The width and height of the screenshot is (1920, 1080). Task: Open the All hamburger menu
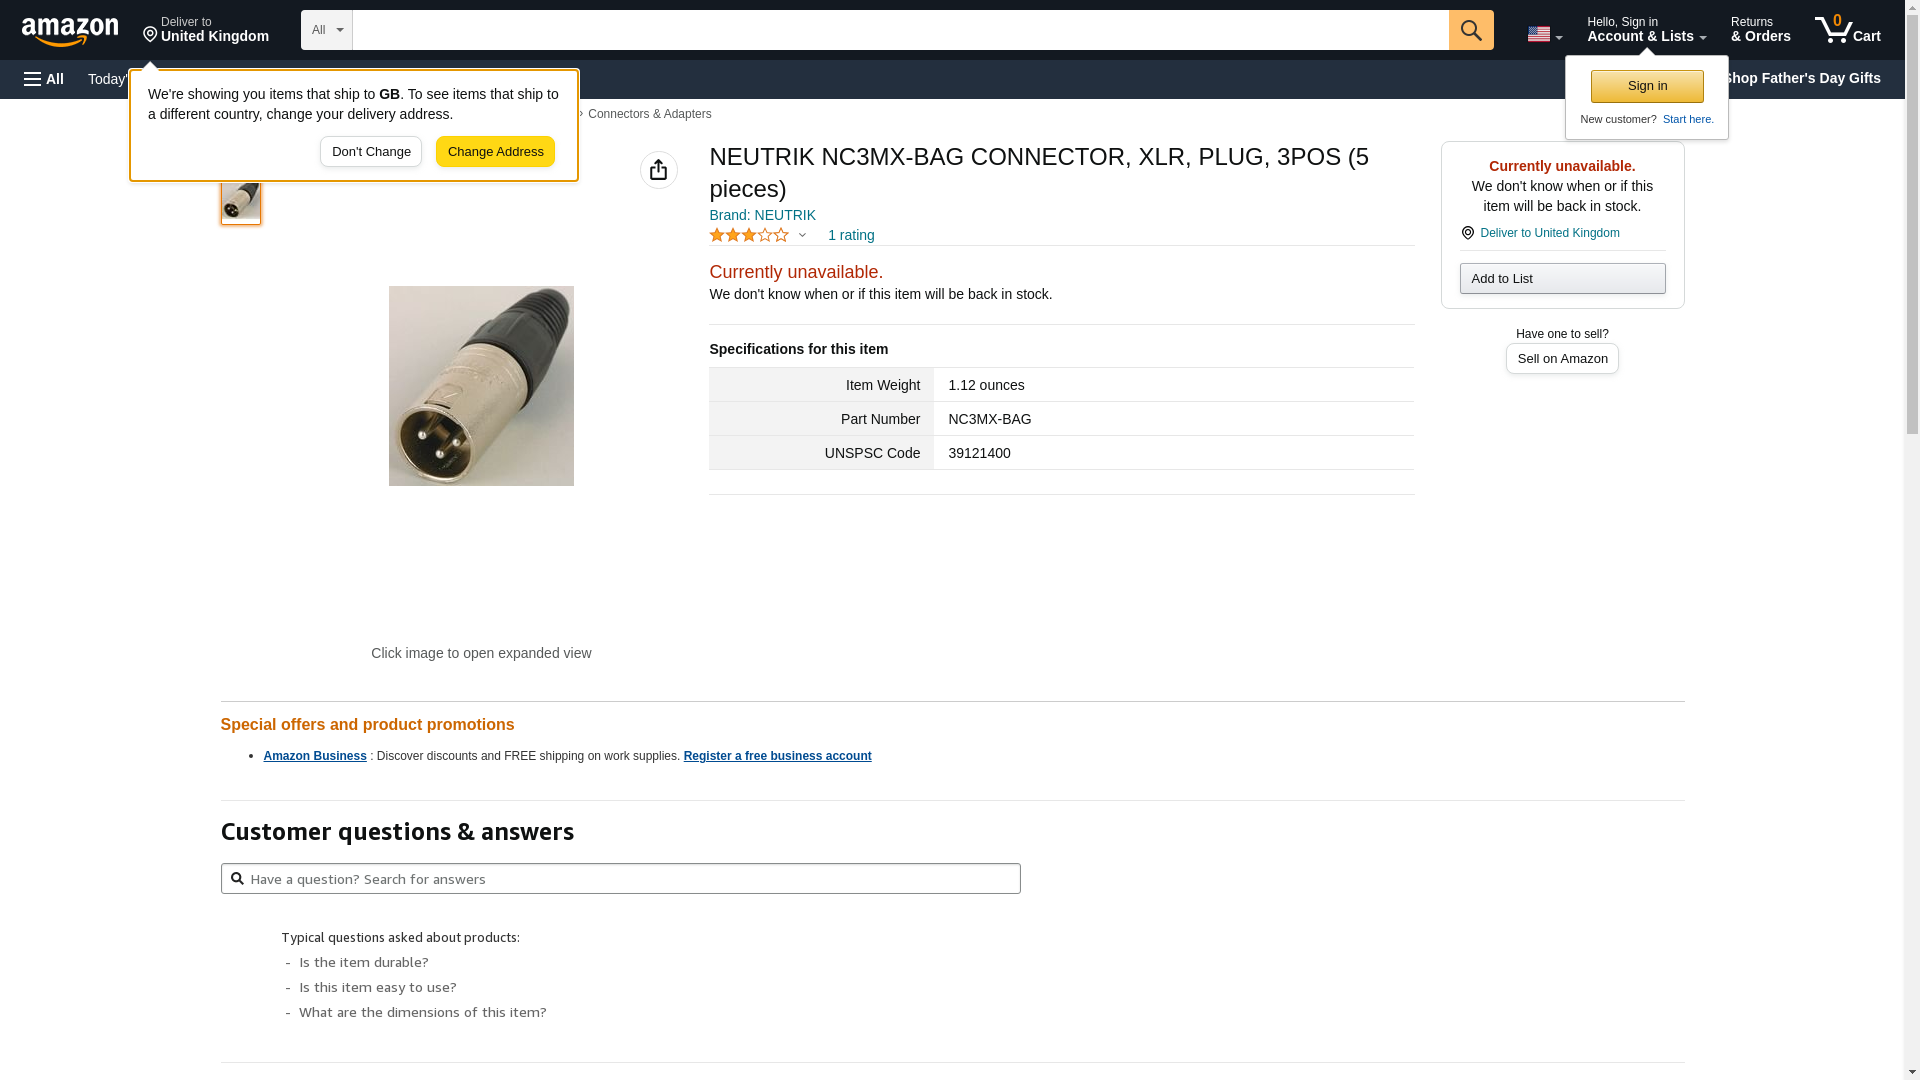coord(44,79)
